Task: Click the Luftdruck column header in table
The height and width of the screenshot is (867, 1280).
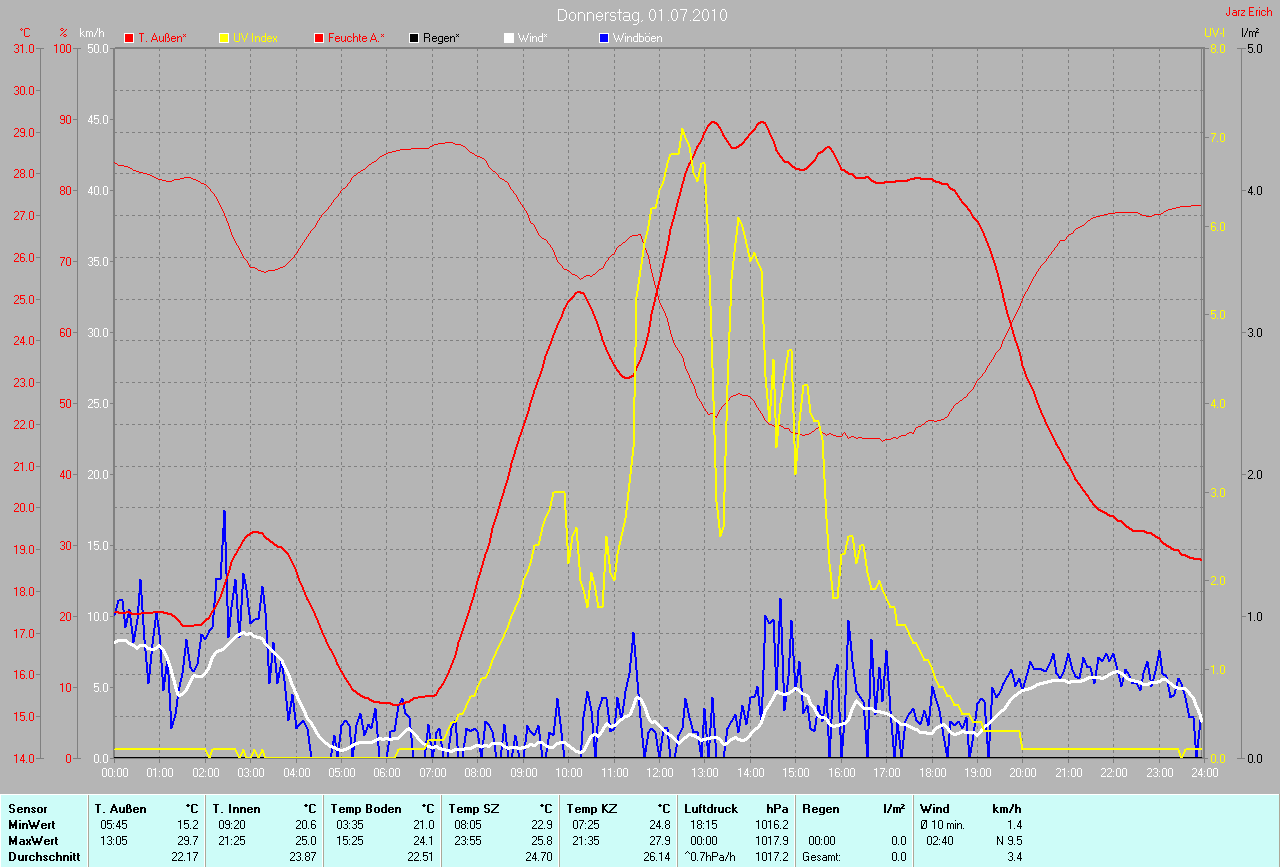Action: tap(708, 808)
